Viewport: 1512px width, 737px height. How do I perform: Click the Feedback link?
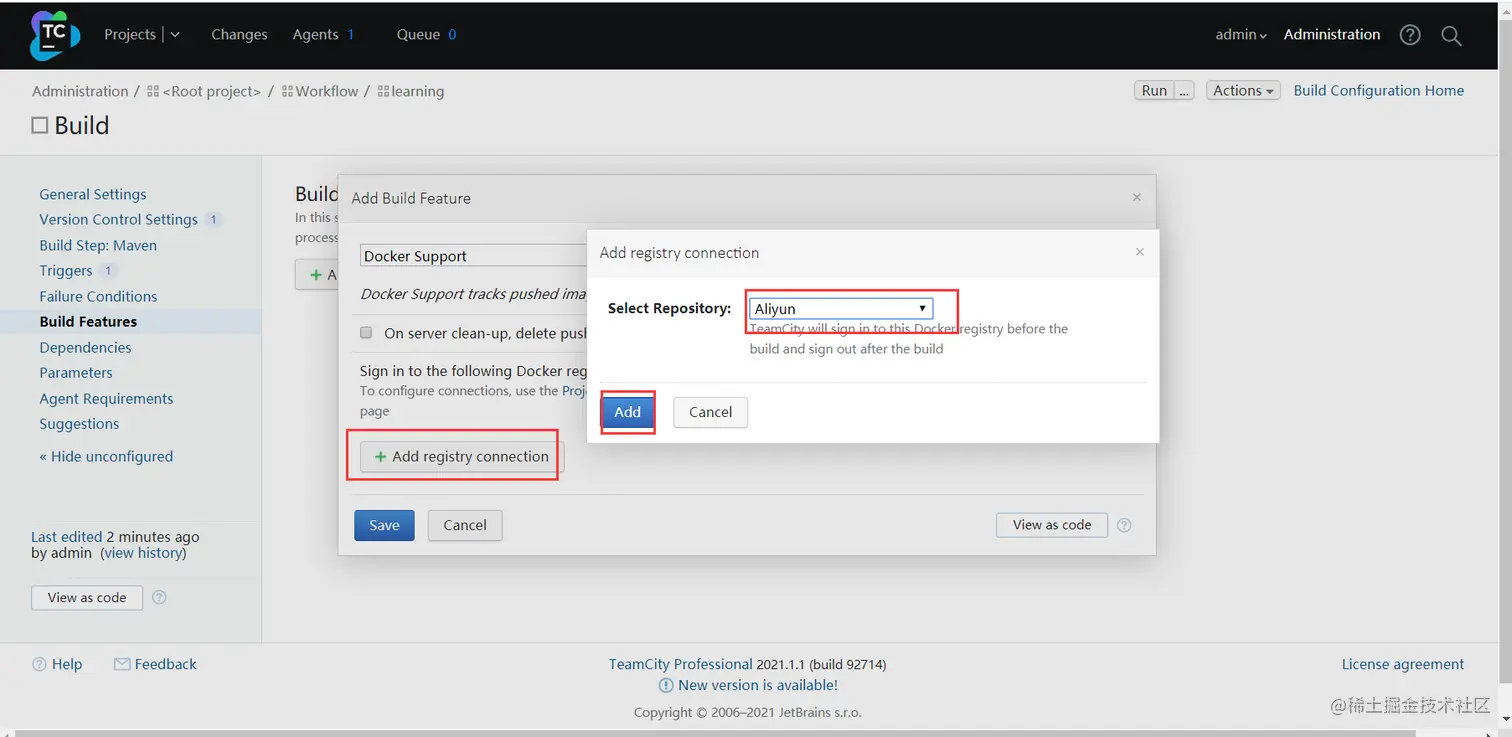[166, 664]
